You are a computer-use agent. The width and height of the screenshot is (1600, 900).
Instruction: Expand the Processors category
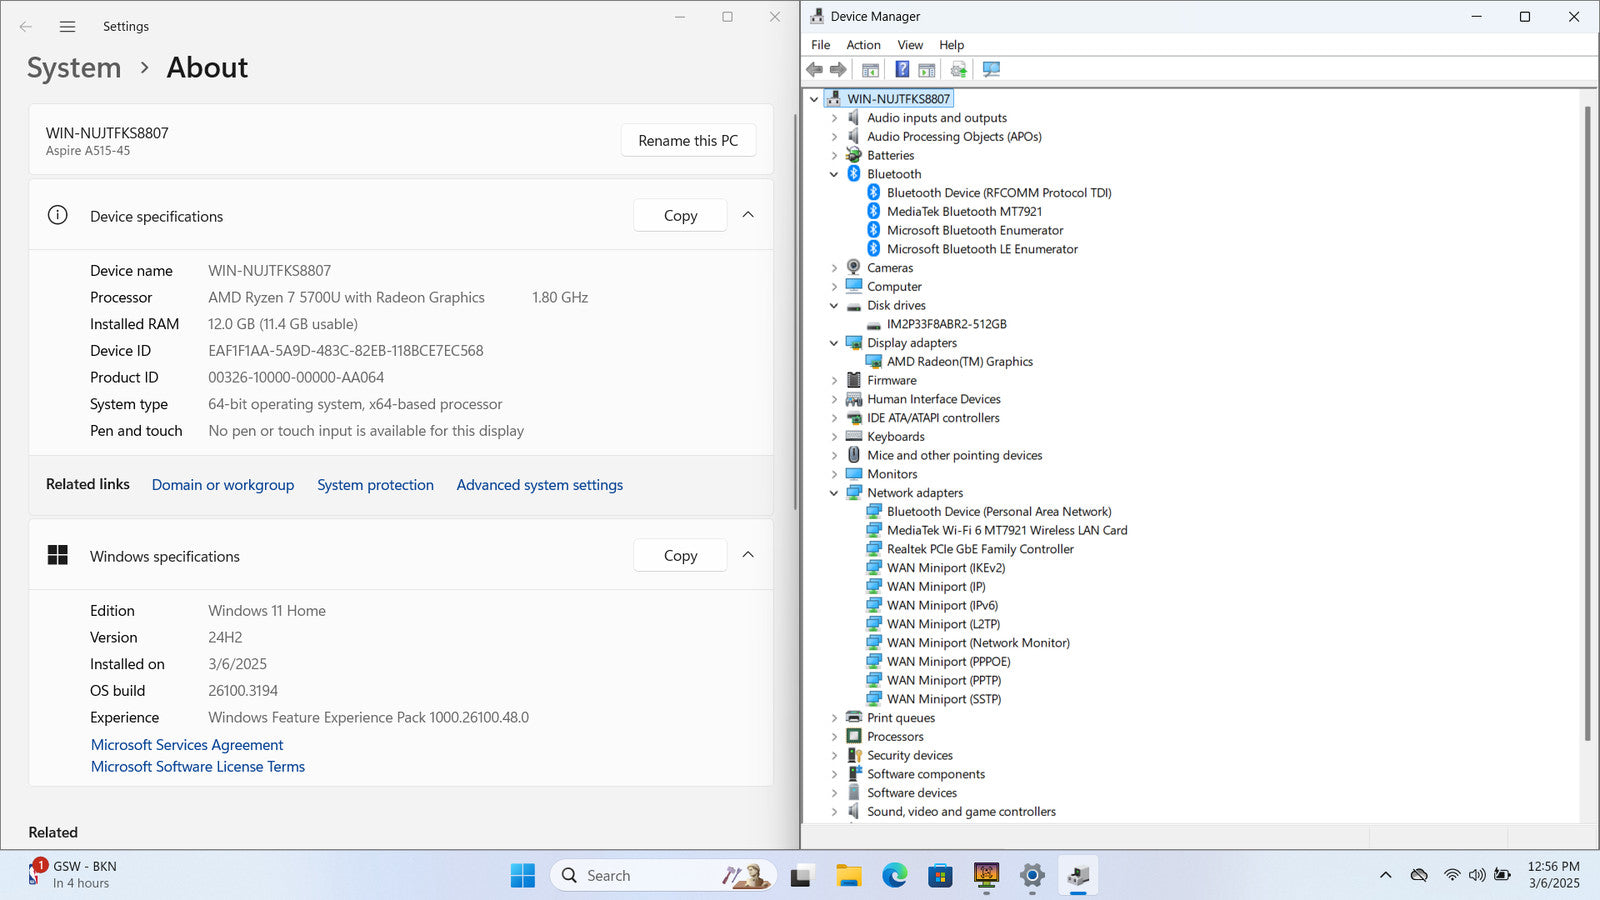pos(834,737)
